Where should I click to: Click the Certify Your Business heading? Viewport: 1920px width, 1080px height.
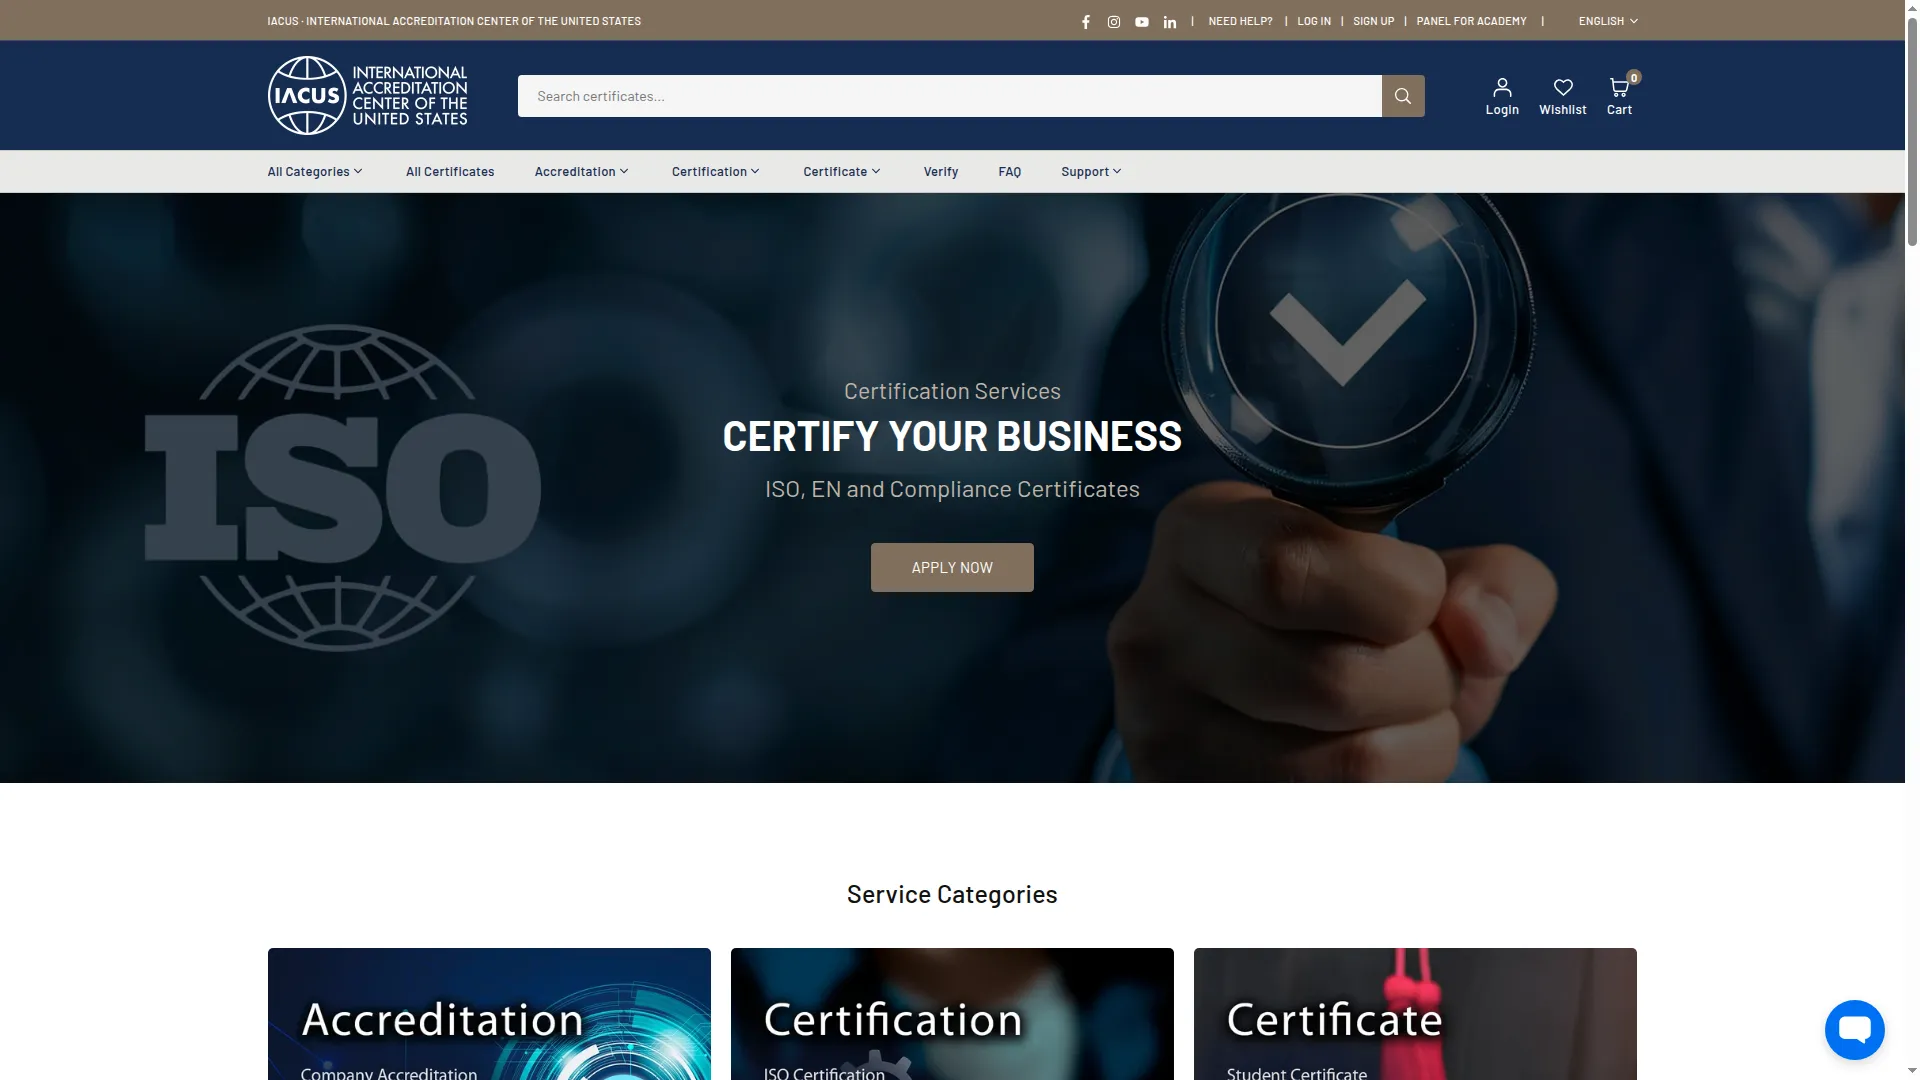click(x=952, y=437)
